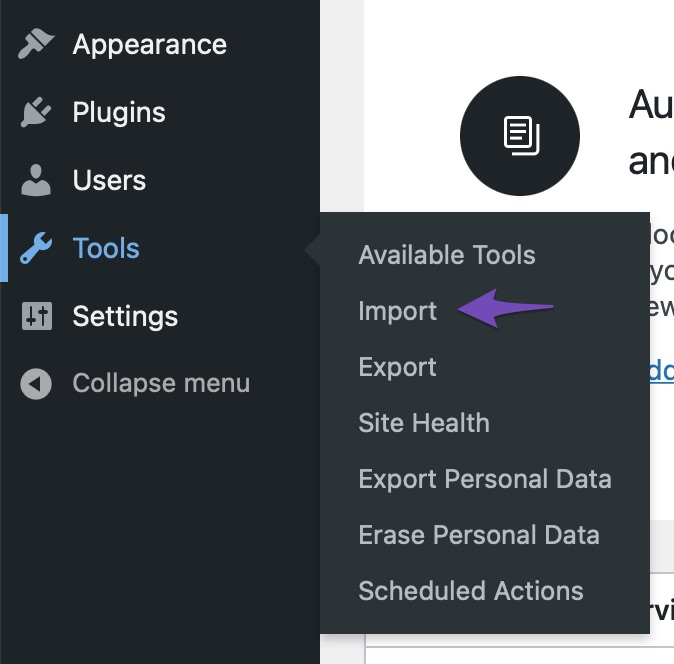The image size is (674, 664).
Task: Click the circular documents icon
Action: [x=520, y=136]
